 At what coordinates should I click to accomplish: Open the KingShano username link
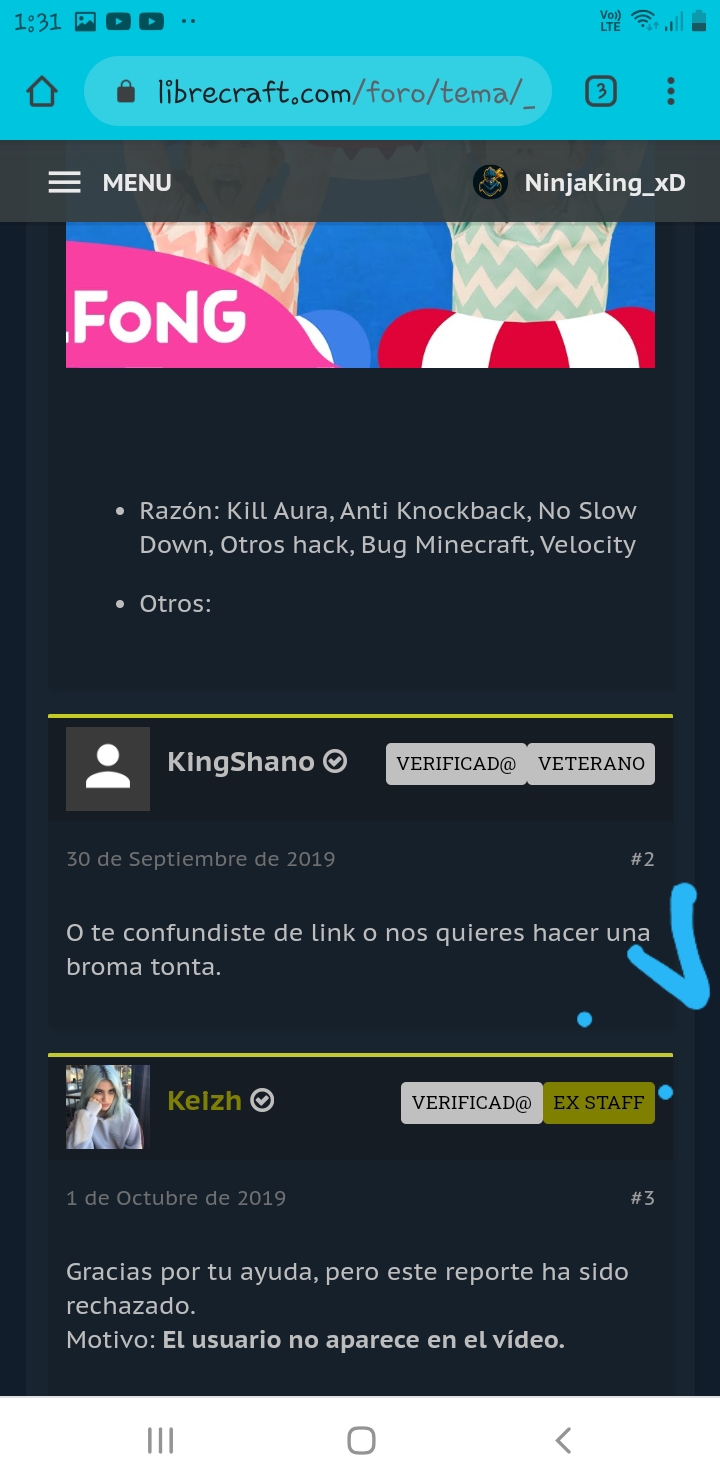coord(241,762)
